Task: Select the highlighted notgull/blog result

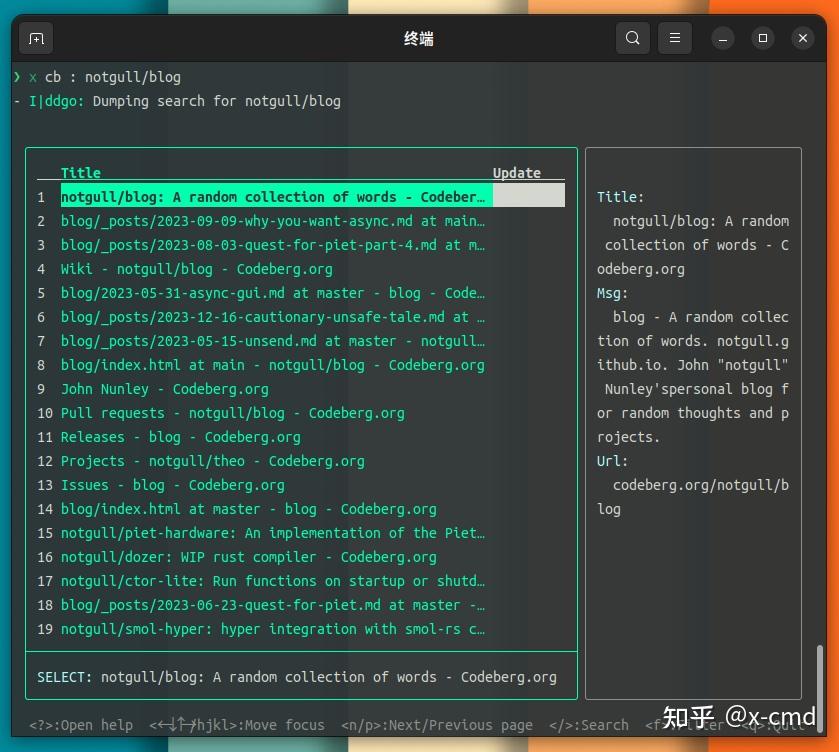Action: tap(270, 196)
